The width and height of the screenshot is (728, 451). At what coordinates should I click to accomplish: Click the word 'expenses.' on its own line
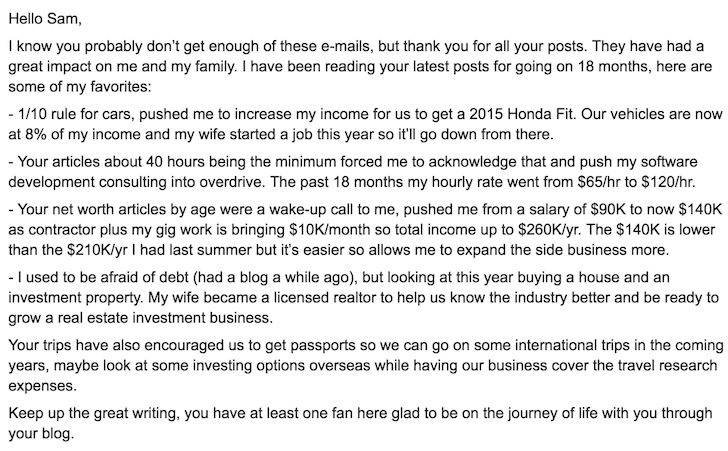tap(42, 386)
